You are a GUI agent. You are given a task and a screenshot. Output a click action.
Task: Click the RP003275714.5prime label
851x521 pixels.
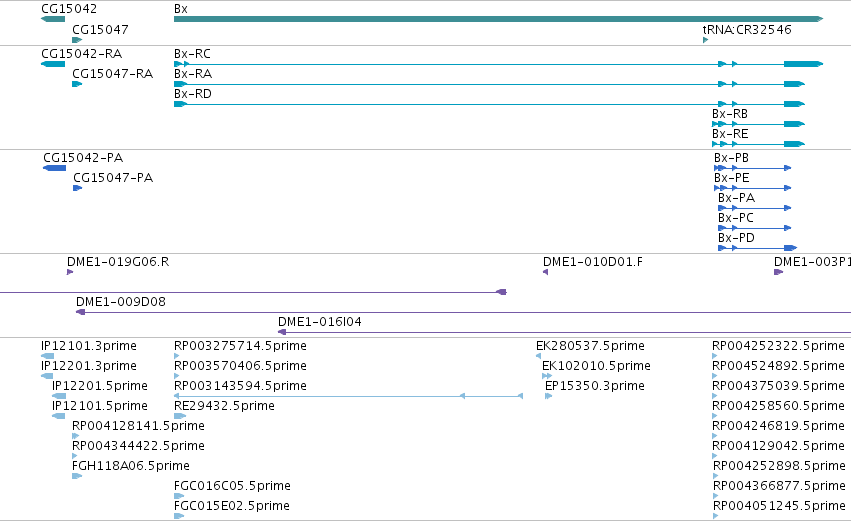[240, 346]
